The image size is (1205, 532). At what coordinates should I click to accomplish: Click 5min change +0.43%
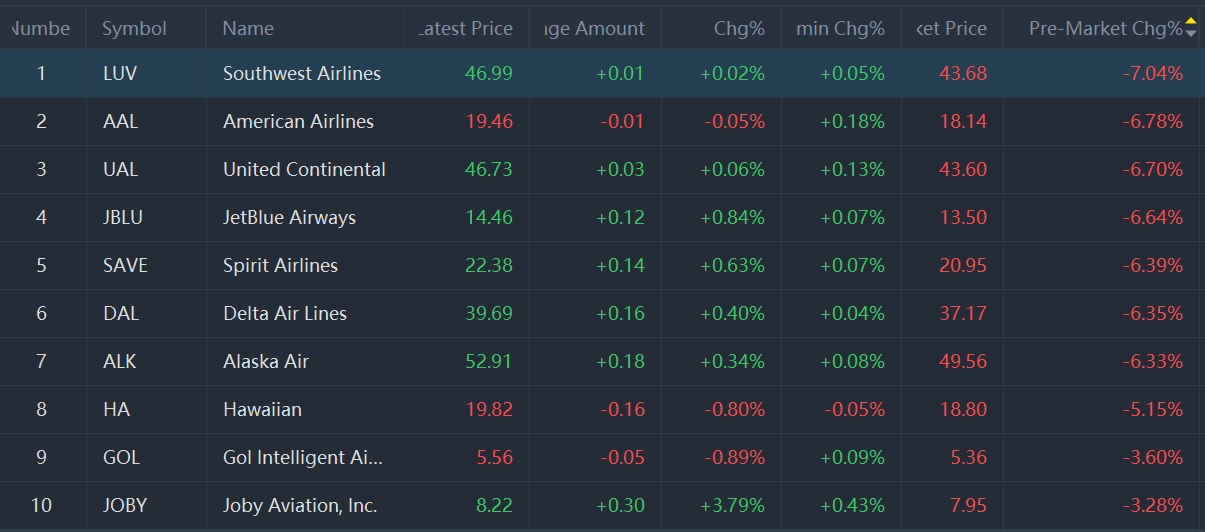(x=852, y=505)
